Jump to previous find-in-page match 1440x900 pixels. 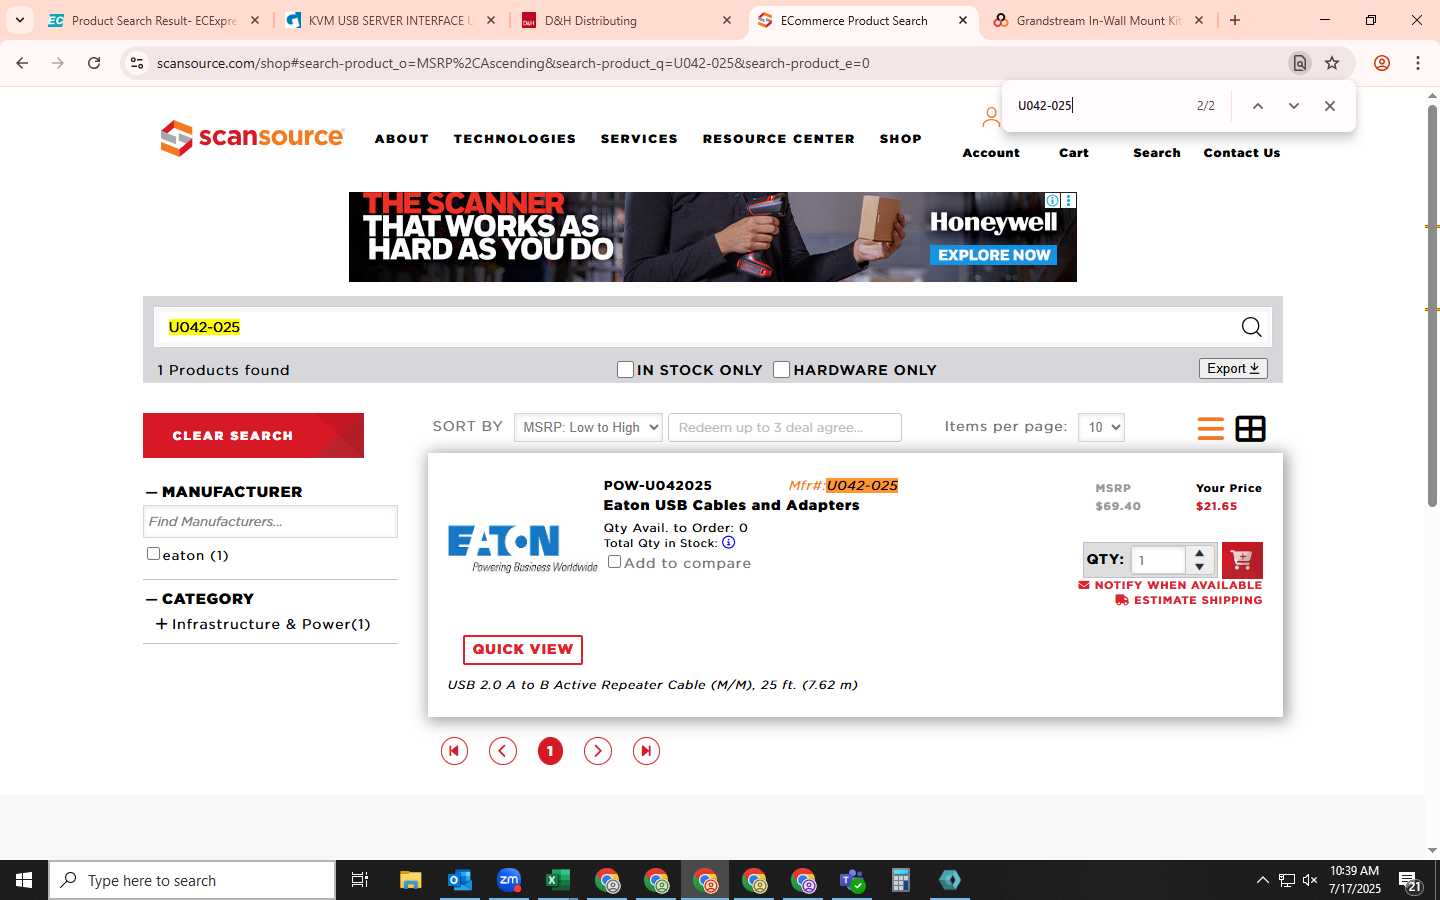(1258, 106)
